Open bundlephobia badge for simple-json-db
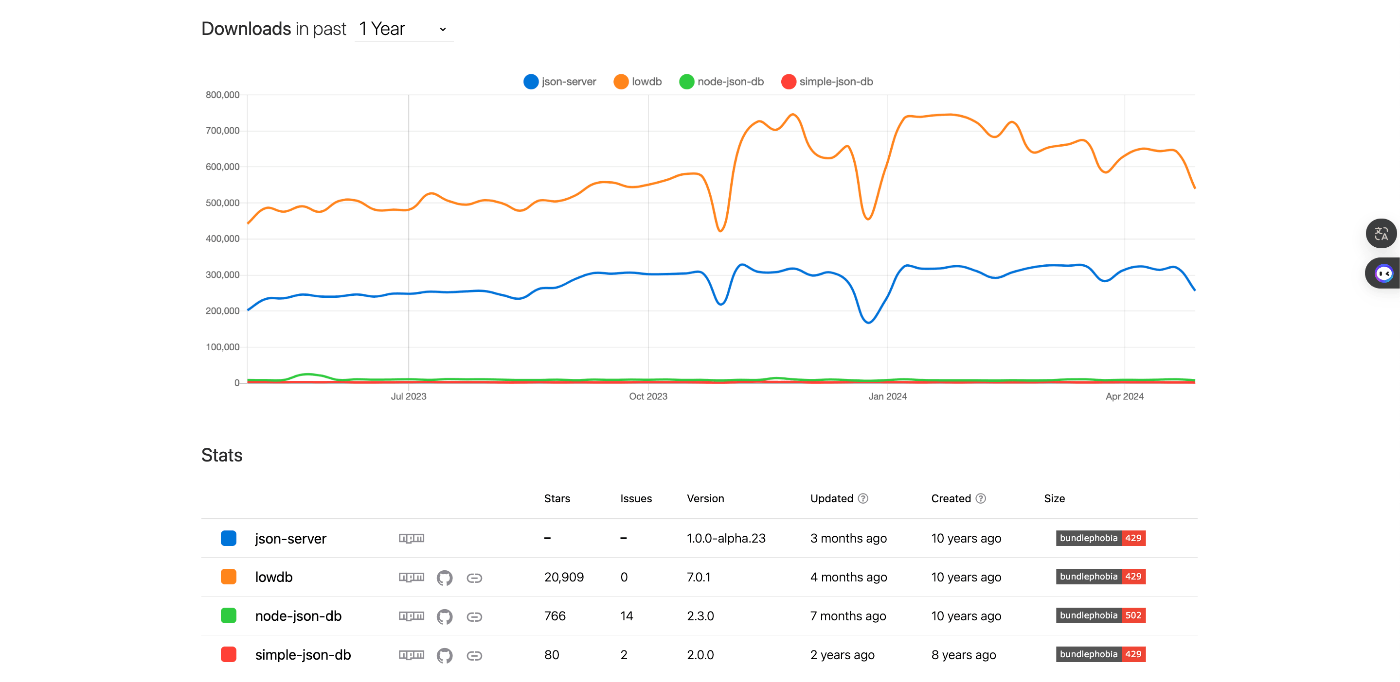This screenshot has width=1400, height=682. pos(1100,655)
